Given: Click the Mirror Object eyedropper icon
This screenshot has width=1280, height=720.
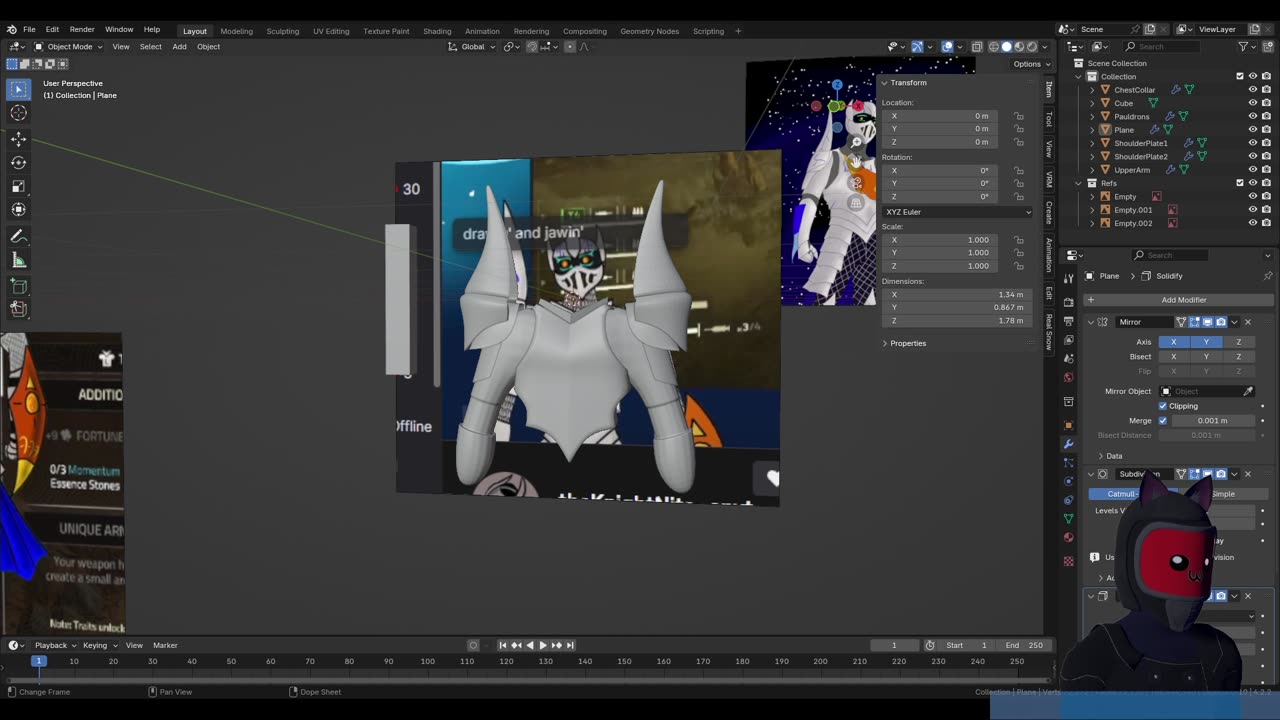Looking at the screenshot, I should [1248, 391].
